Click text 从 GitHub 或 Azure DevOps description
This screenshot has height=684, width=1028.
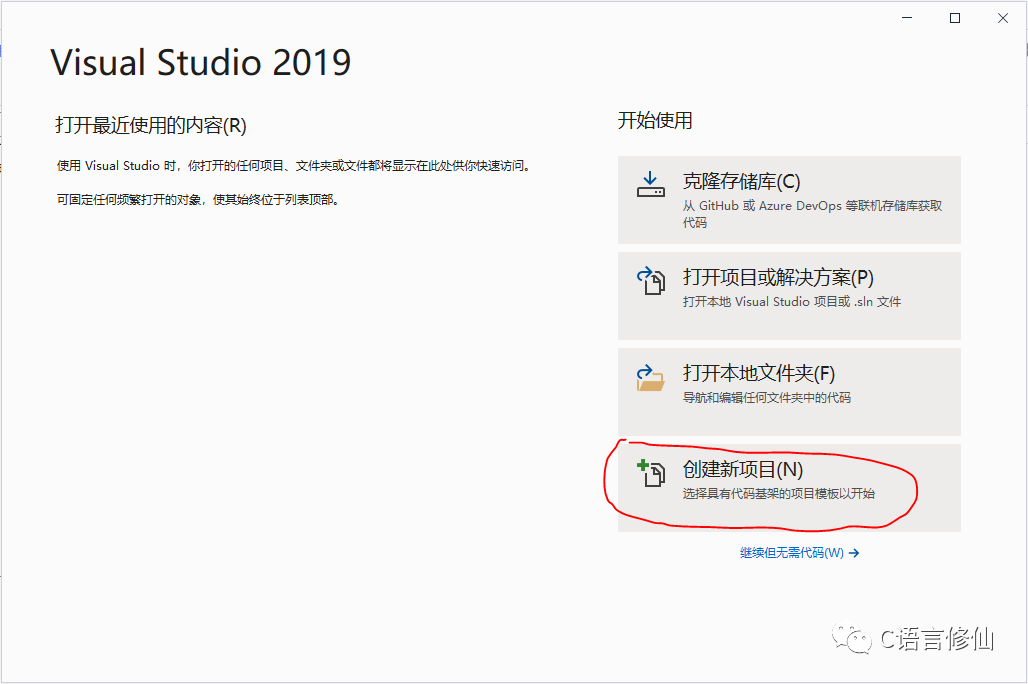(812, 214)
